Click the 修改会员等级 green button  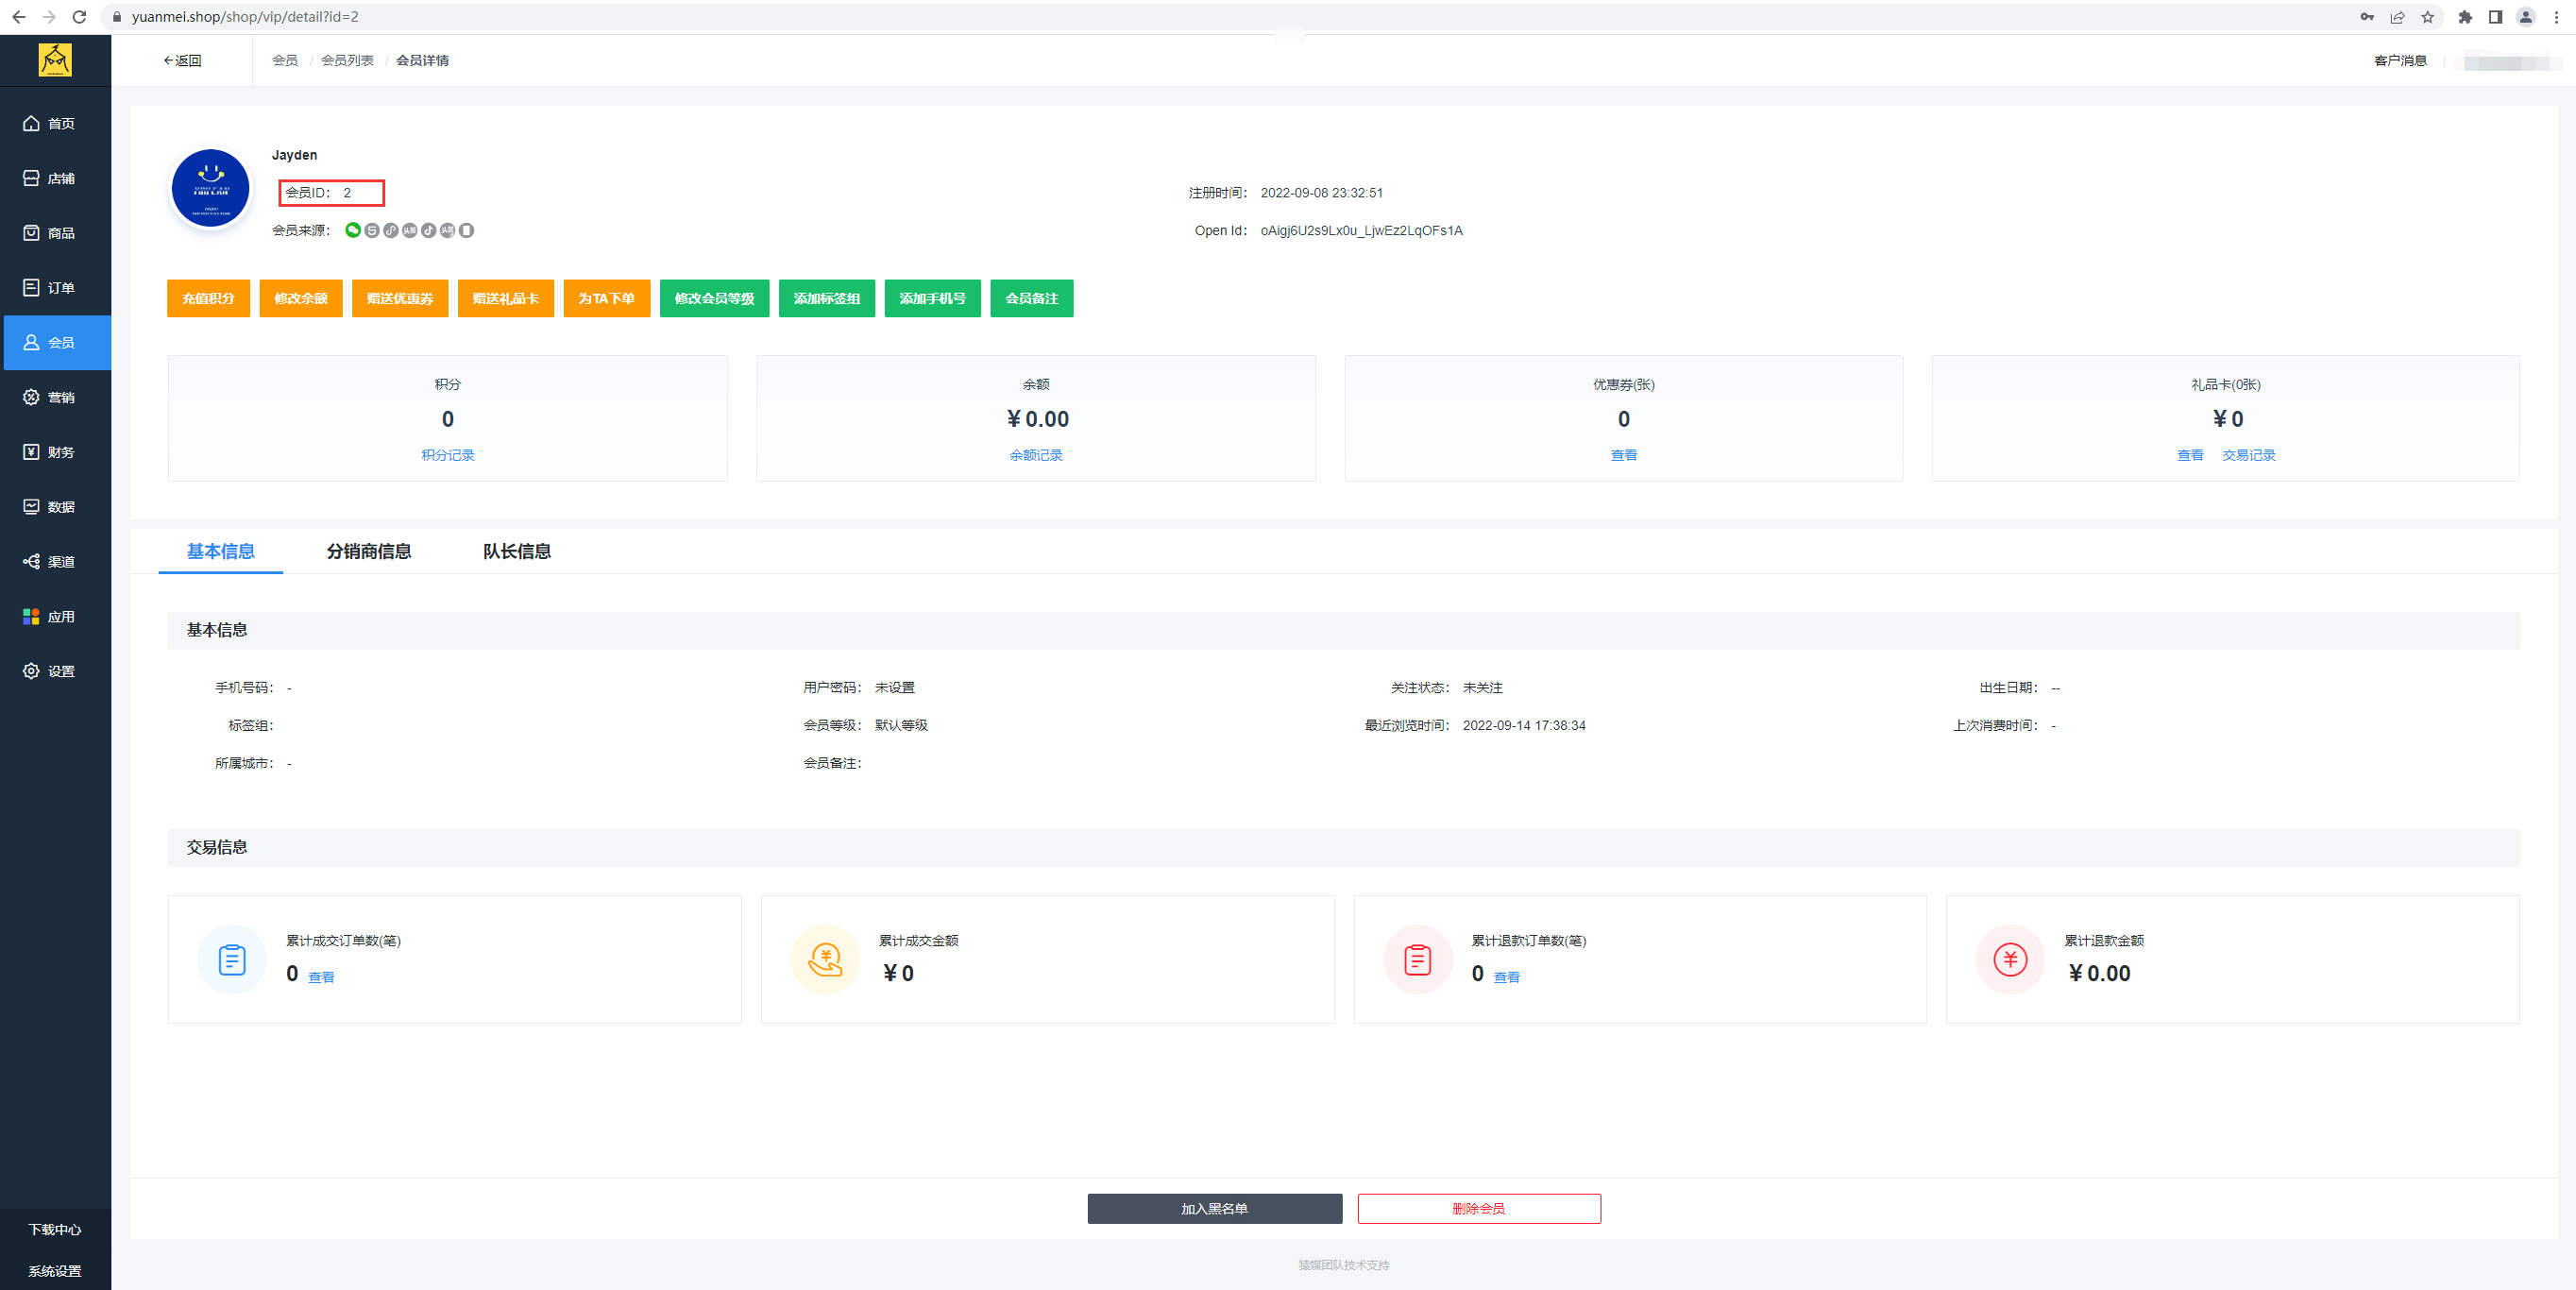pos(714,298)
